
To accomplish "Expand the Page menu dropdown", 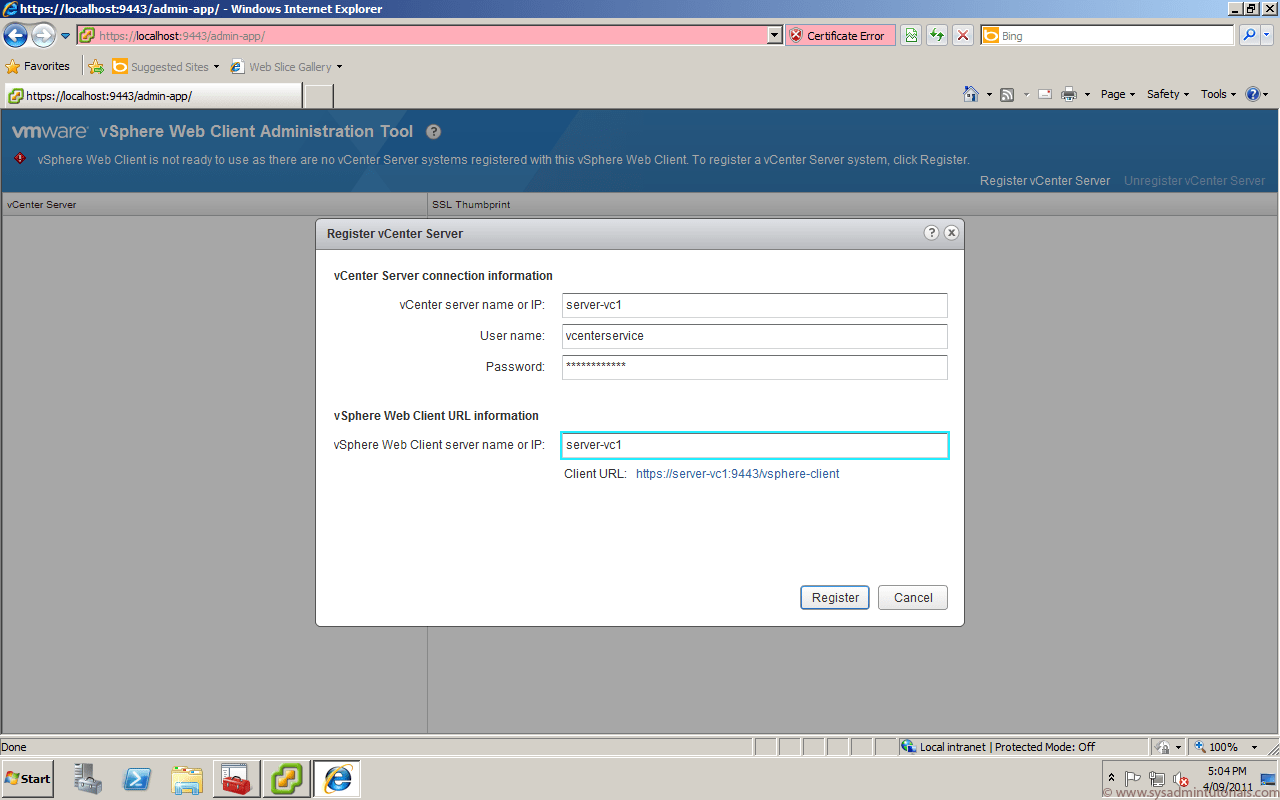I will [1117, 93].
